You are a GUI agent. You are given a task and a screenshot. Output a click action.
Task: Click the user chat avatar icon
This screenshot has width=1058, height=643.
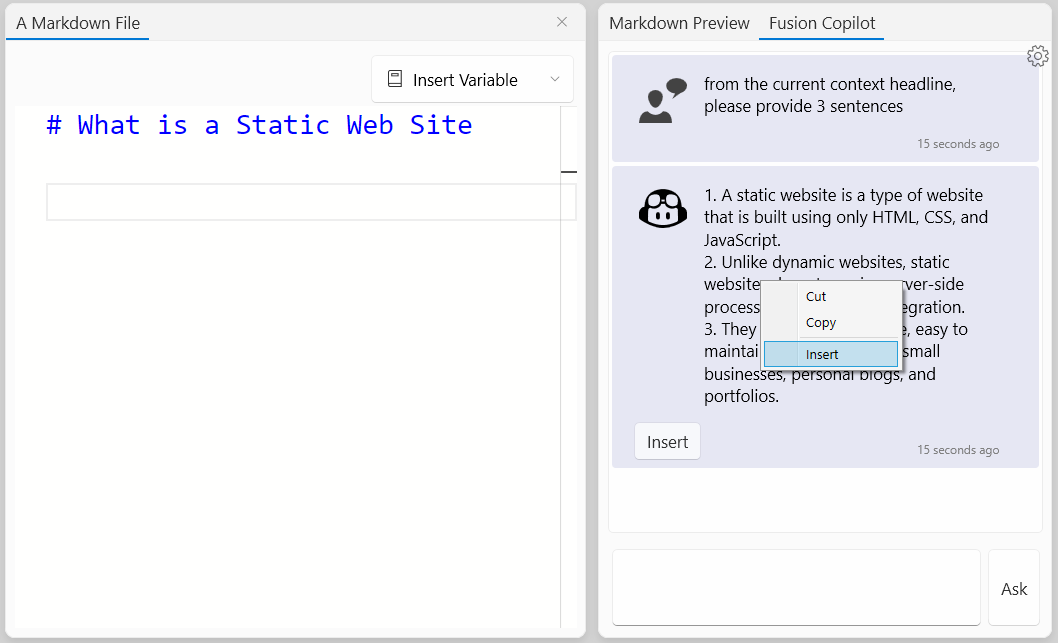pos(662,101)
